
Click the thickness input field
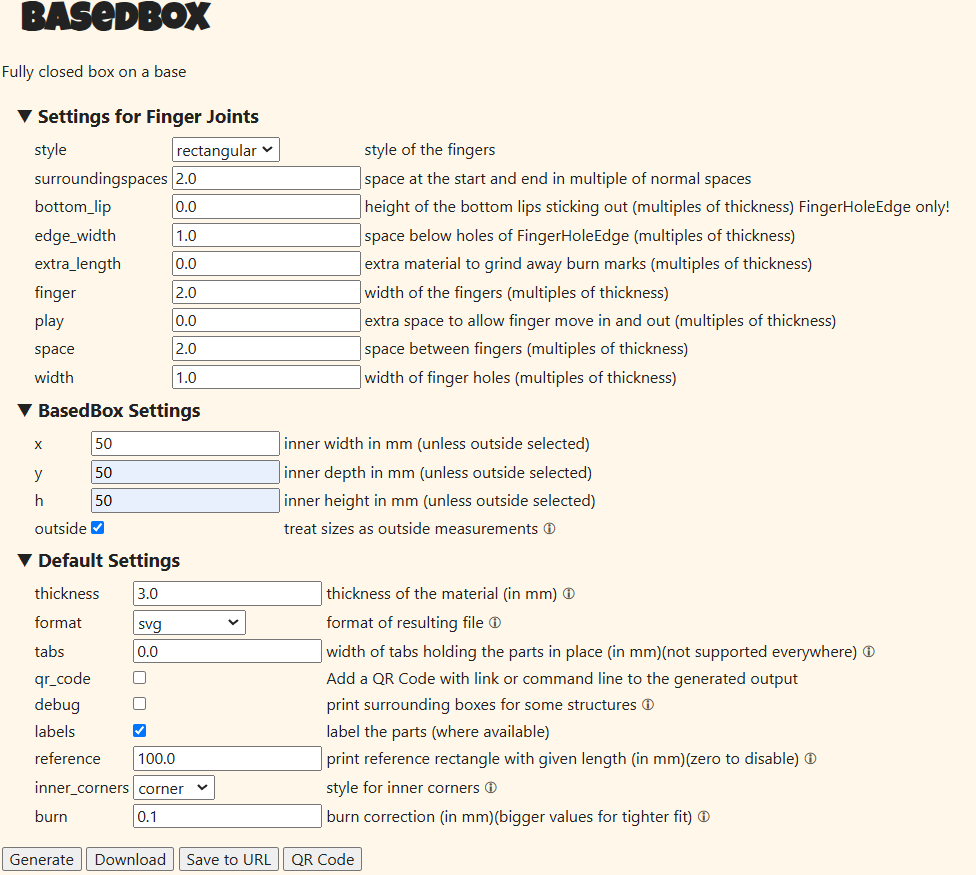(227, 594)
